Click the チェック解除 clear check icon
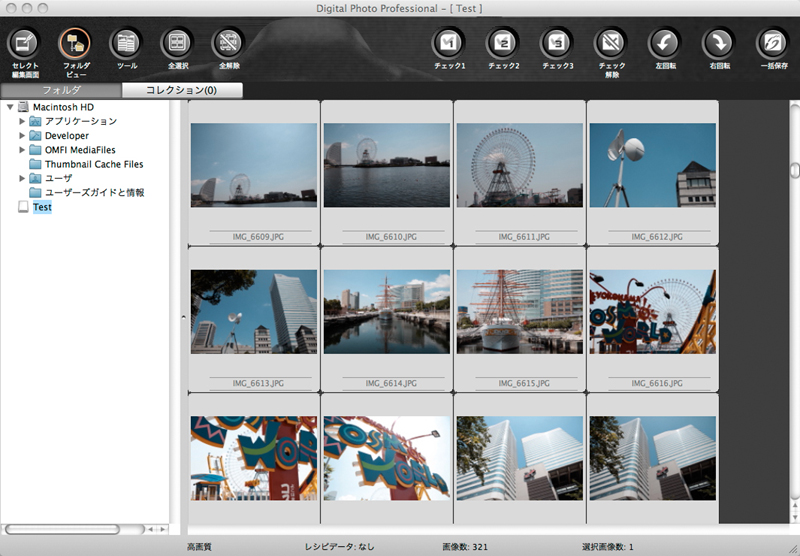 coord(611,43)
